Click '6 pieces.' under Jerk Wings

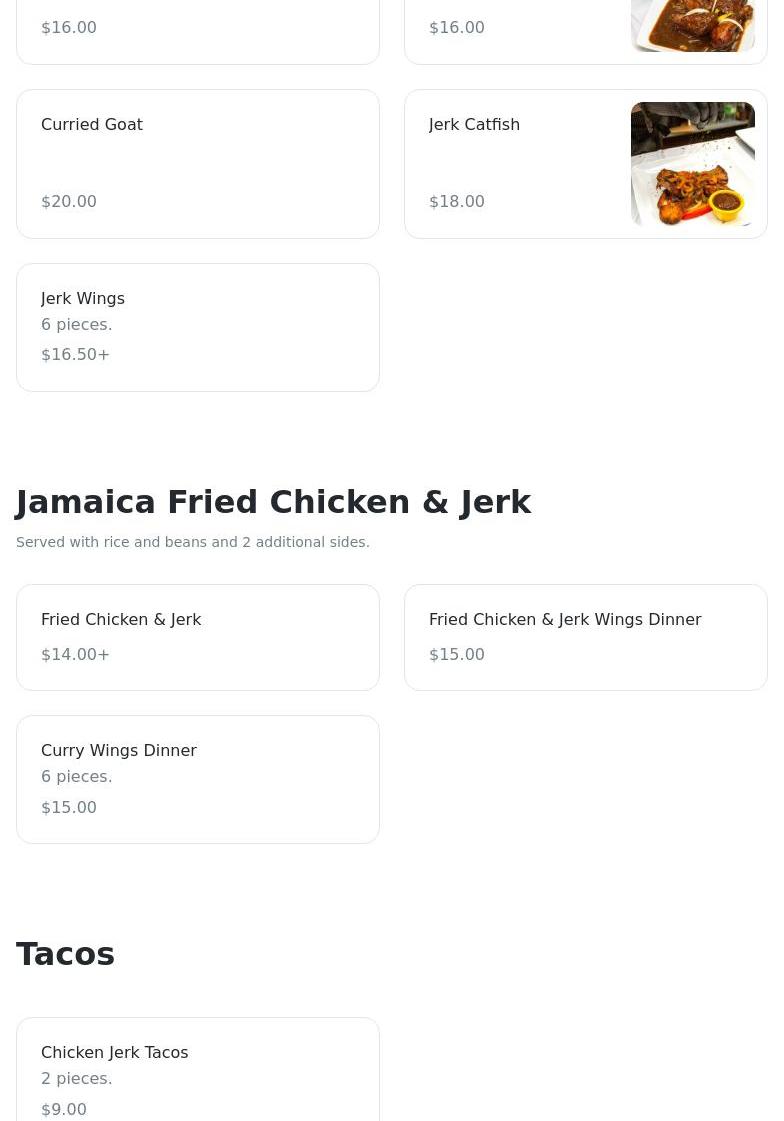coord(77,325)
